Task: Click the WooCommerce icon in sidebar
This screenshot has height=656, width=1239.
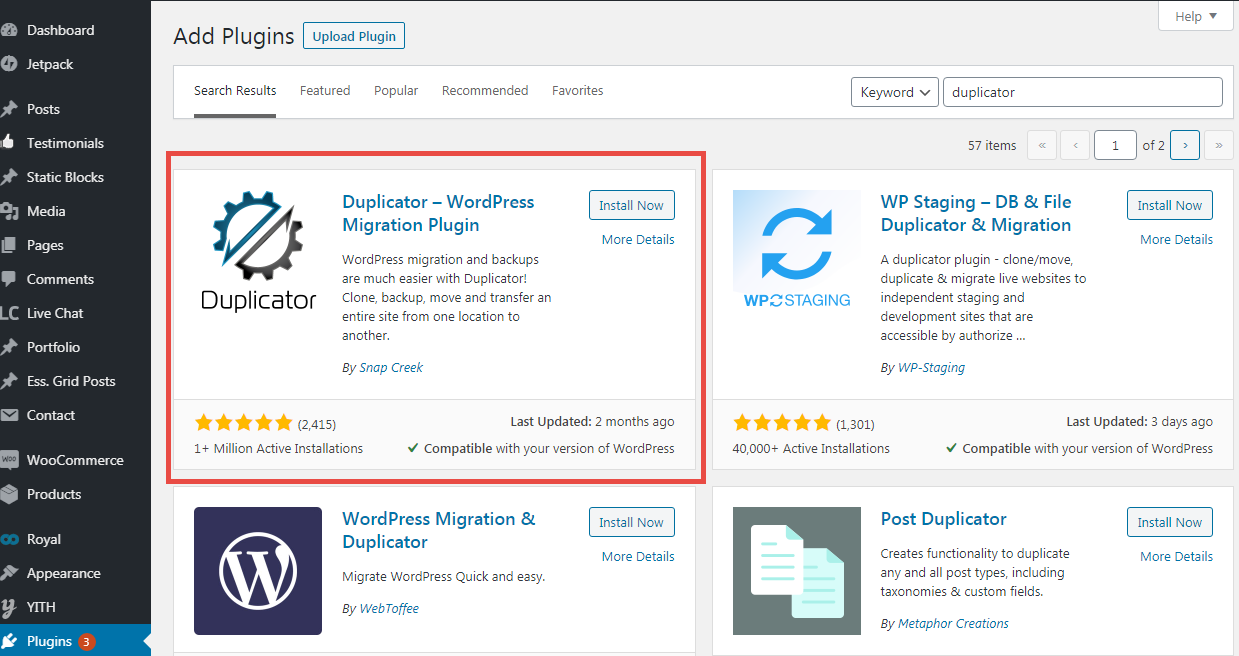Action: coord(8,460)
